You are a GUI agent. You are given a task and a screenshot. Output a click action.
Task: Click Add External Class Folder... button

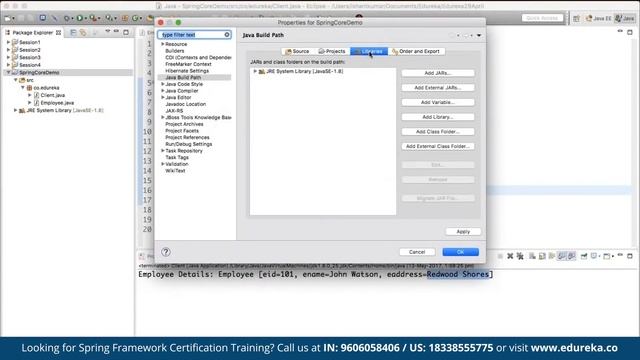click(438, 146)
